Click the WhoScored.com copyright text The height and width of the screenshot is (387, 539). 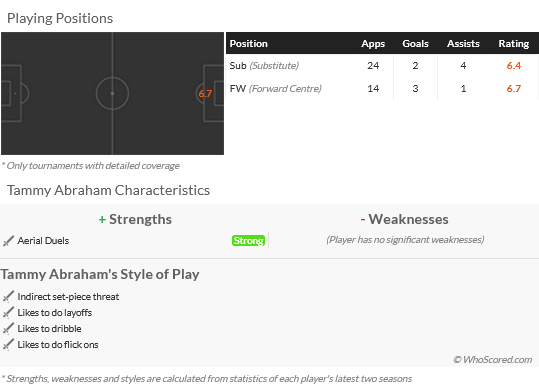(493, 360)
